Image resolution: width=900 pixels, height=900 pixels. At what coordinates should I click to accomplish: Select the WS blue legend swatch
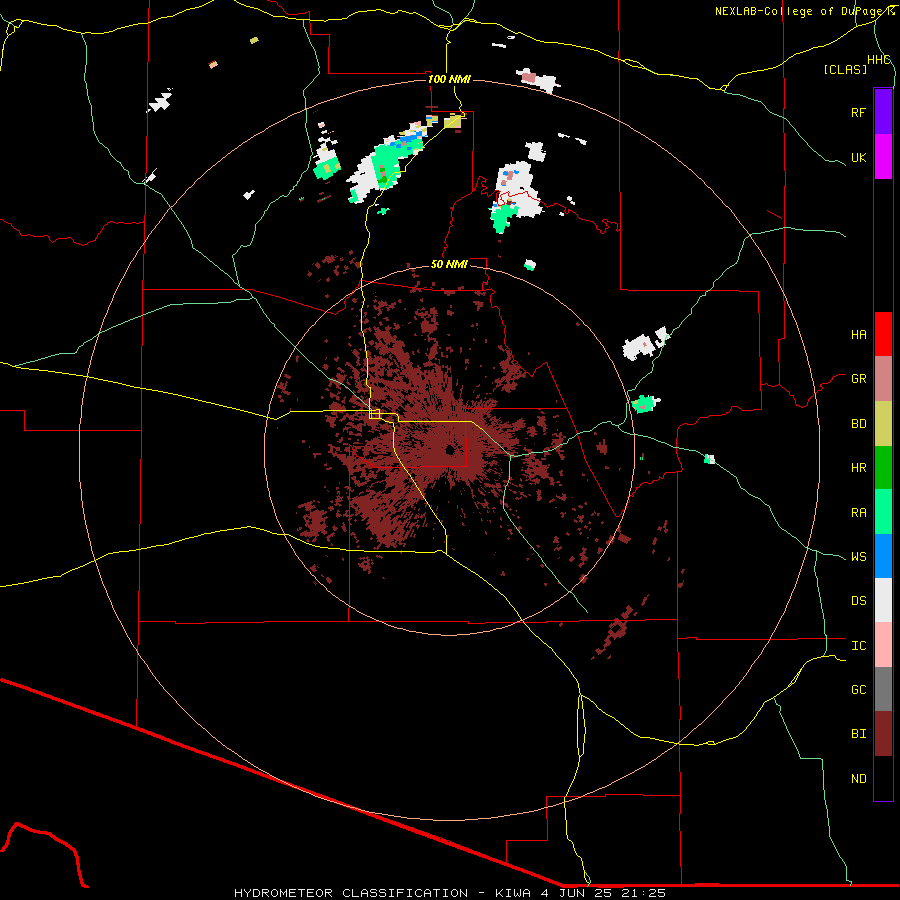pos(883,556)
